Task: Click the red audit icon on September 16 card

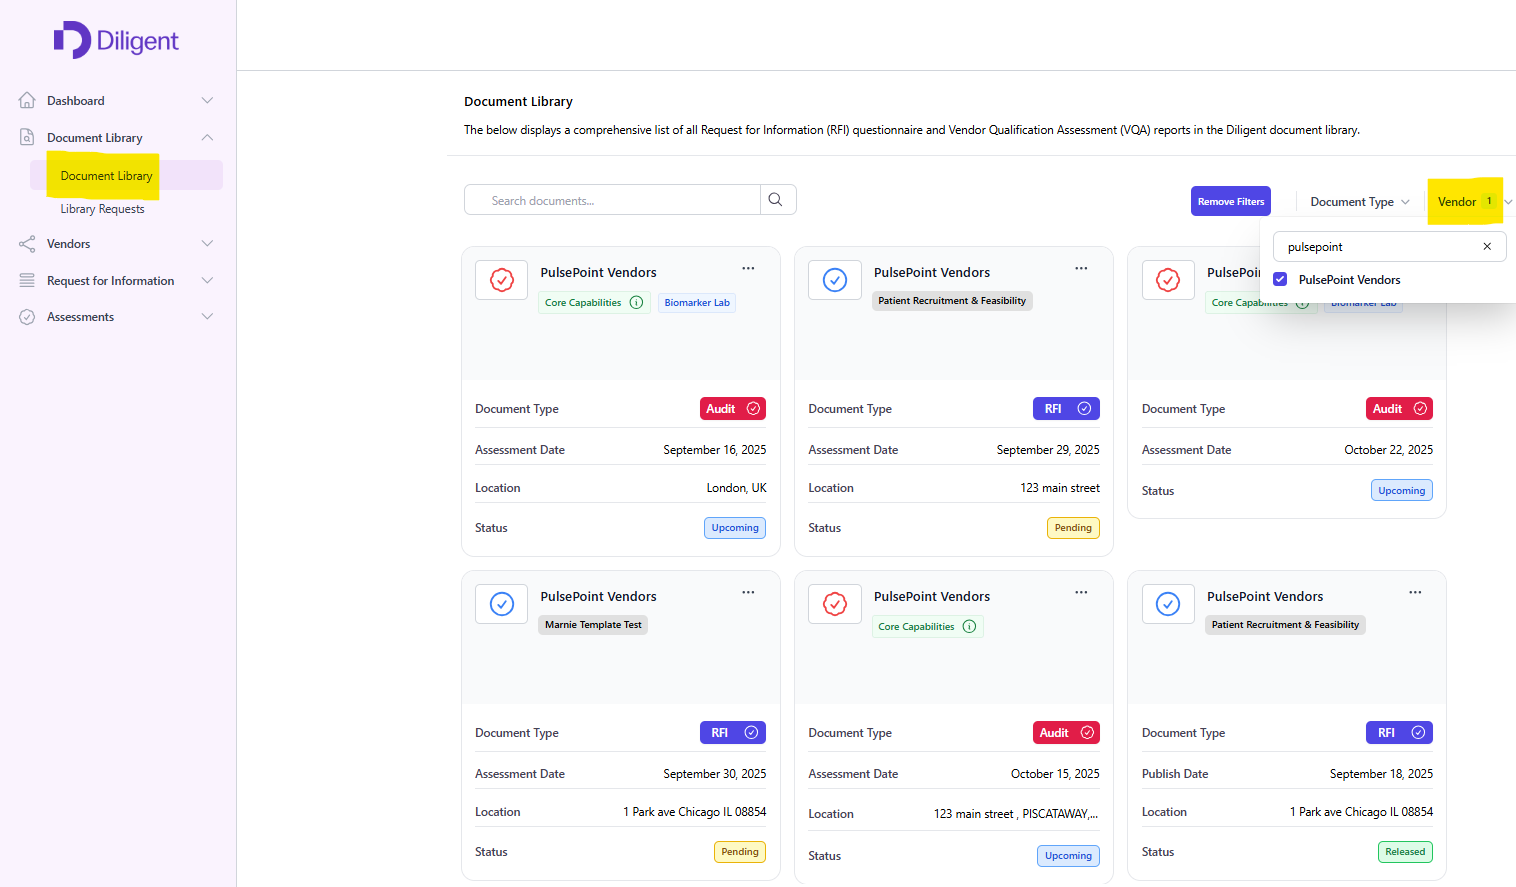Action: (502, 280)
